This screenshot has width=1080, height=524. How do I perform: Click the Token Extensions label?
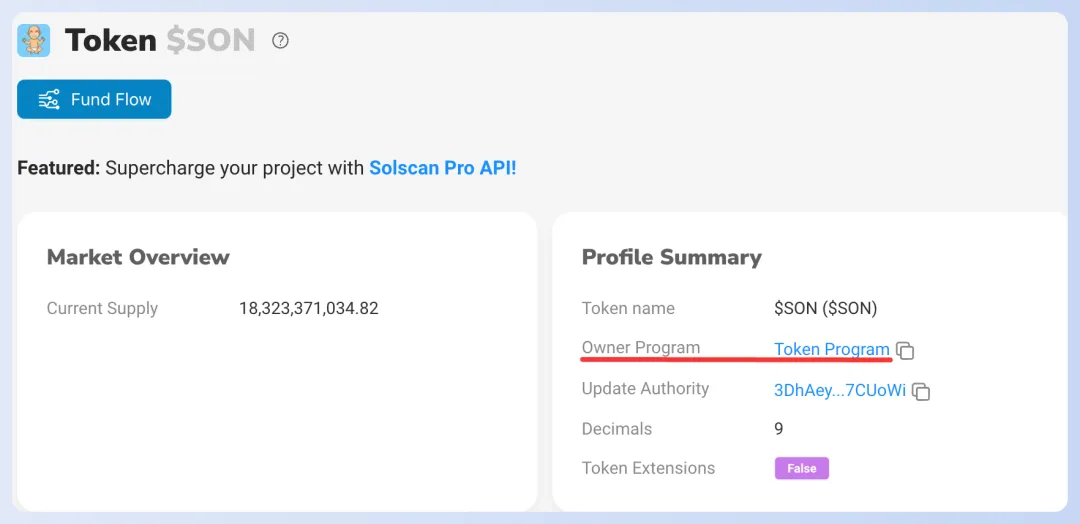point(649,468)
